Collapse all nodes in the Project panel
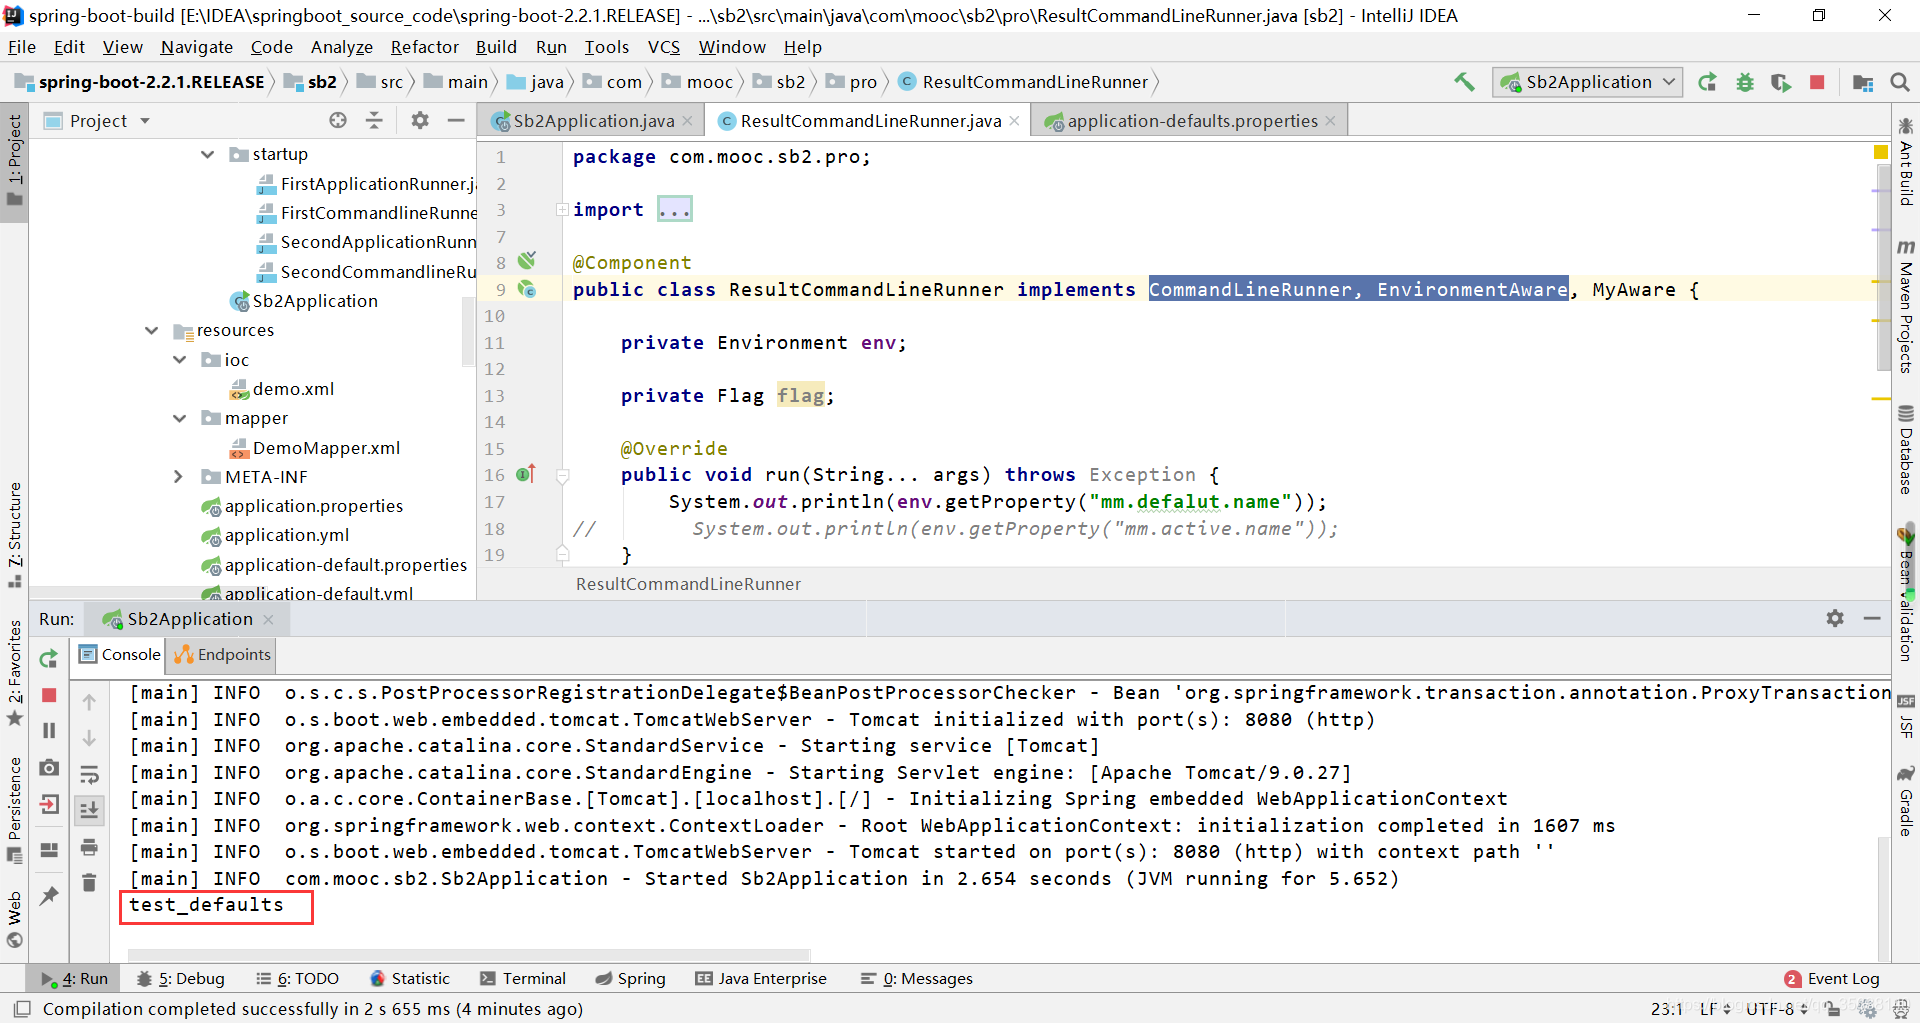 tap(374, 120)
